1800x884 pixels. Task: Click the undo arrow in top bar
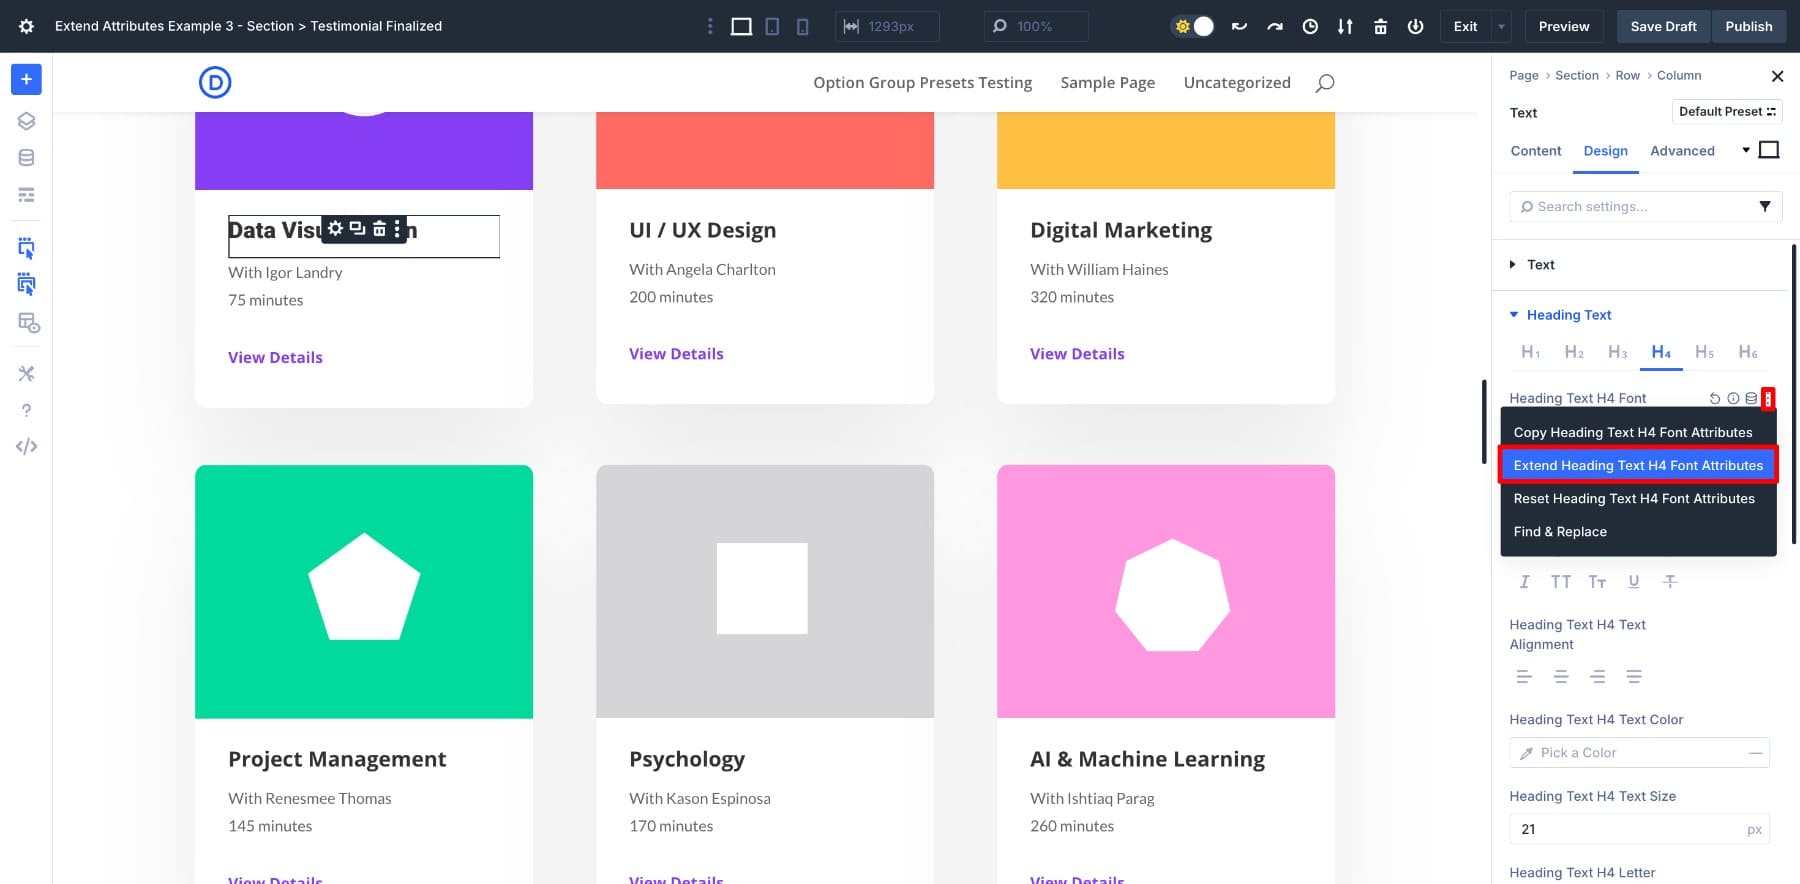coord(1239,27)
